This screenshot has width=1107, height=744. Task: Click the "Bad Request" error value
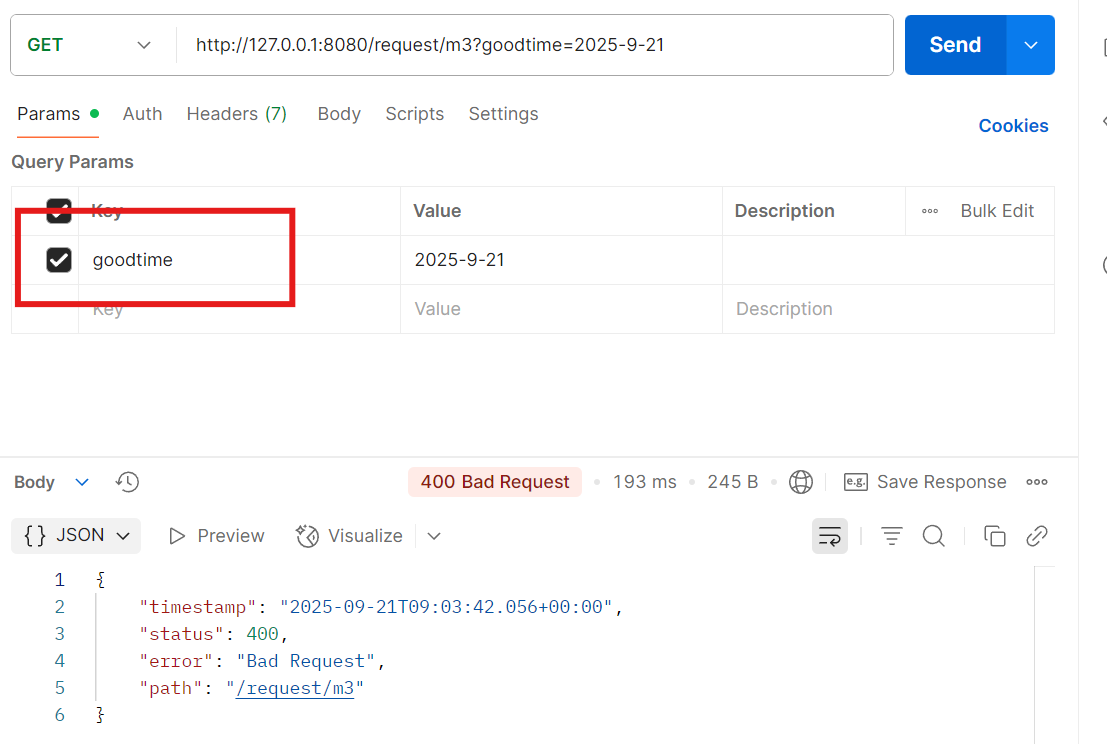pyautogui.click(x=306, y=661)
